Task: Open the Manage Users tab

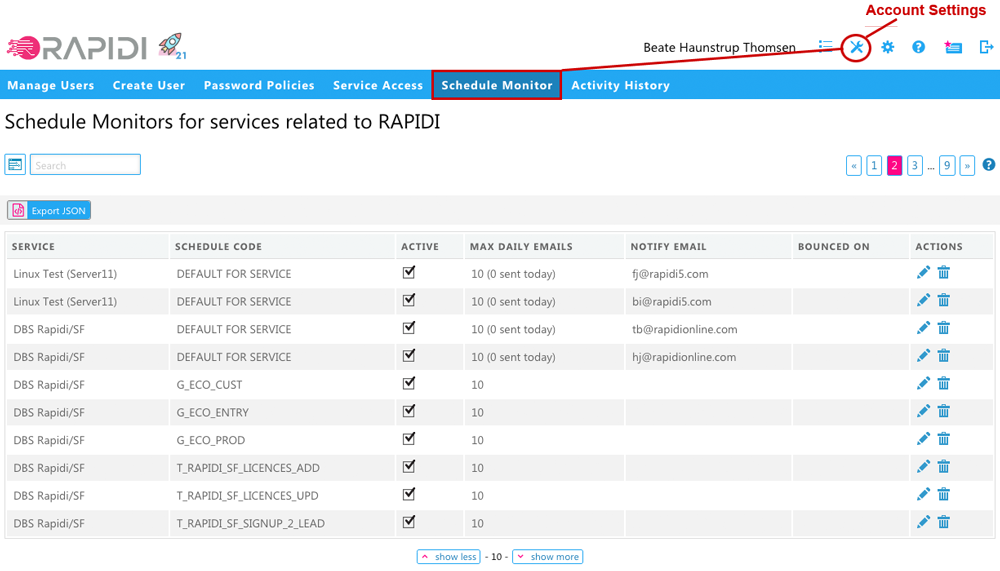Action: (x=51, y=85)
